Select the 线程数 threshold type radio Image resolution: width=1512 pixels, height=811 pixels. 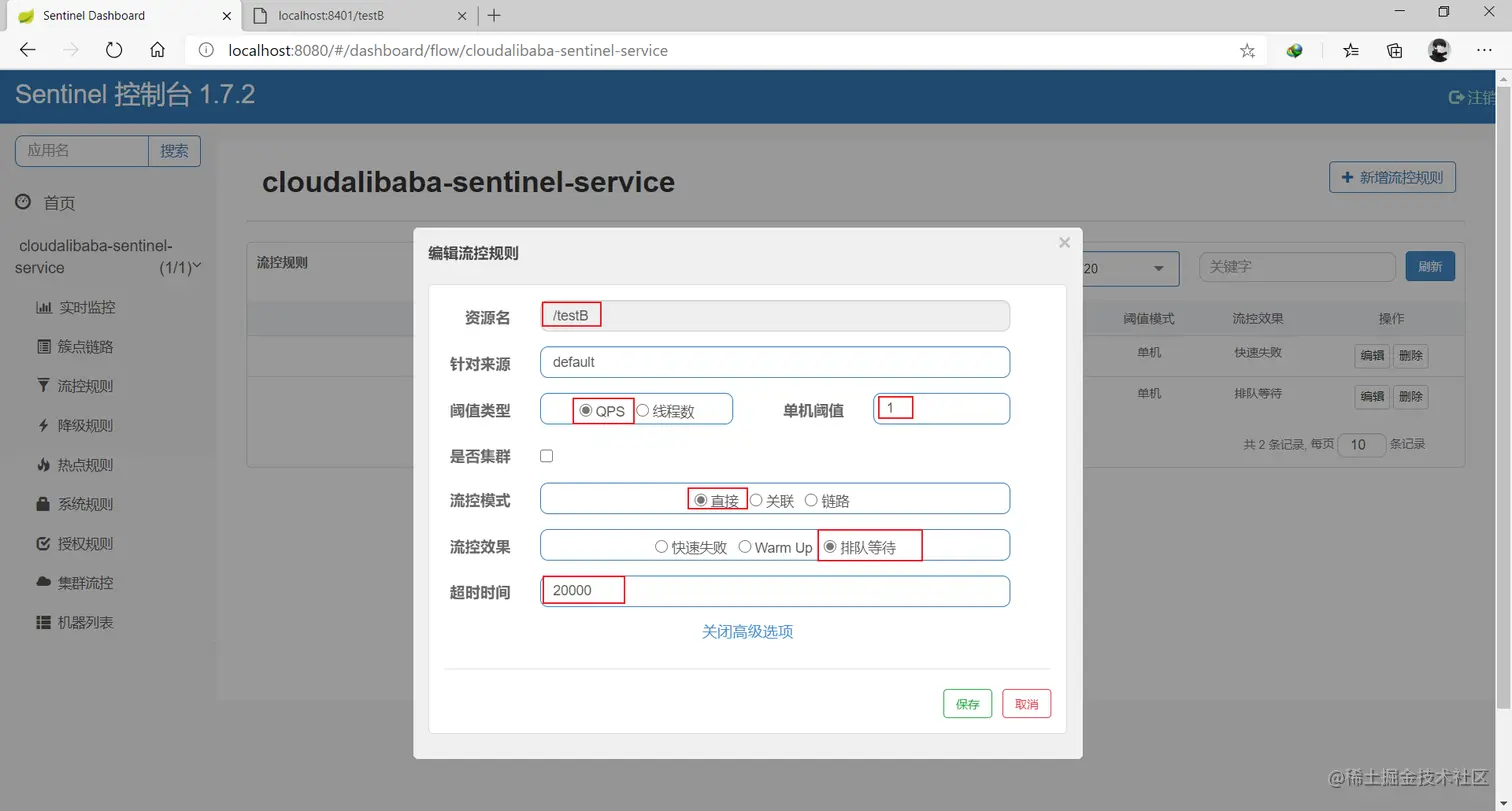click(642, 410)
